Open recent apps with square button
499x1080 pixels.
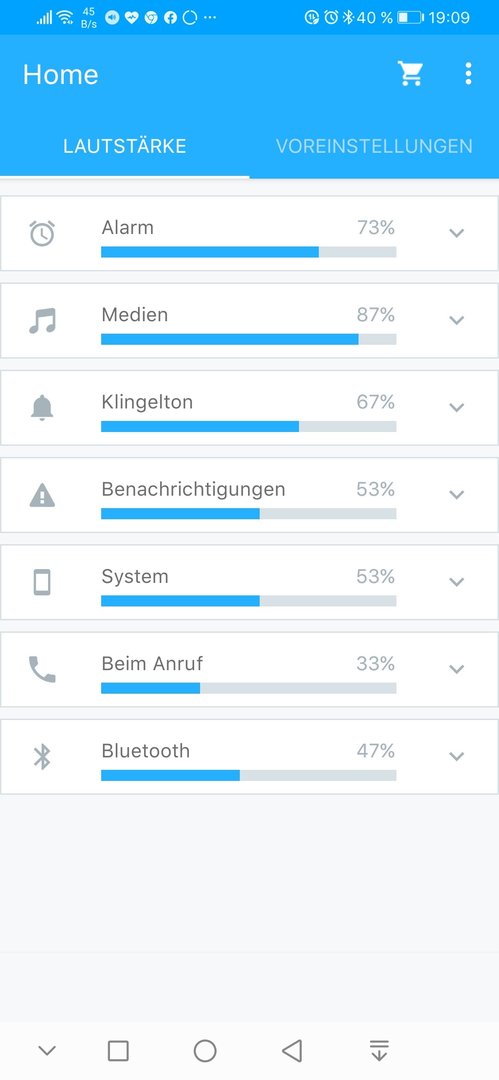click(119, 1050)
